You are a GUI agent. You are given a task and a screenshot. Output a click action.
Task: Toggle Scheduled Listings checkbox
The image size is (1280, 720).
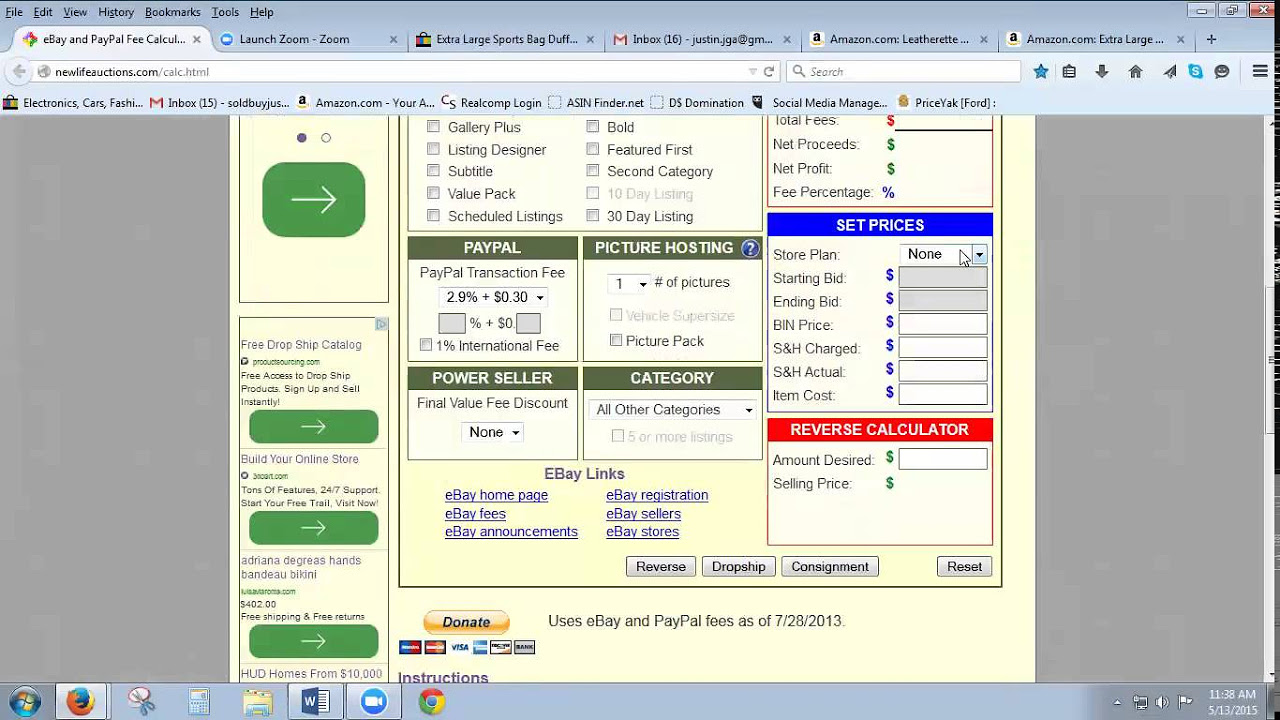(433, 215)
